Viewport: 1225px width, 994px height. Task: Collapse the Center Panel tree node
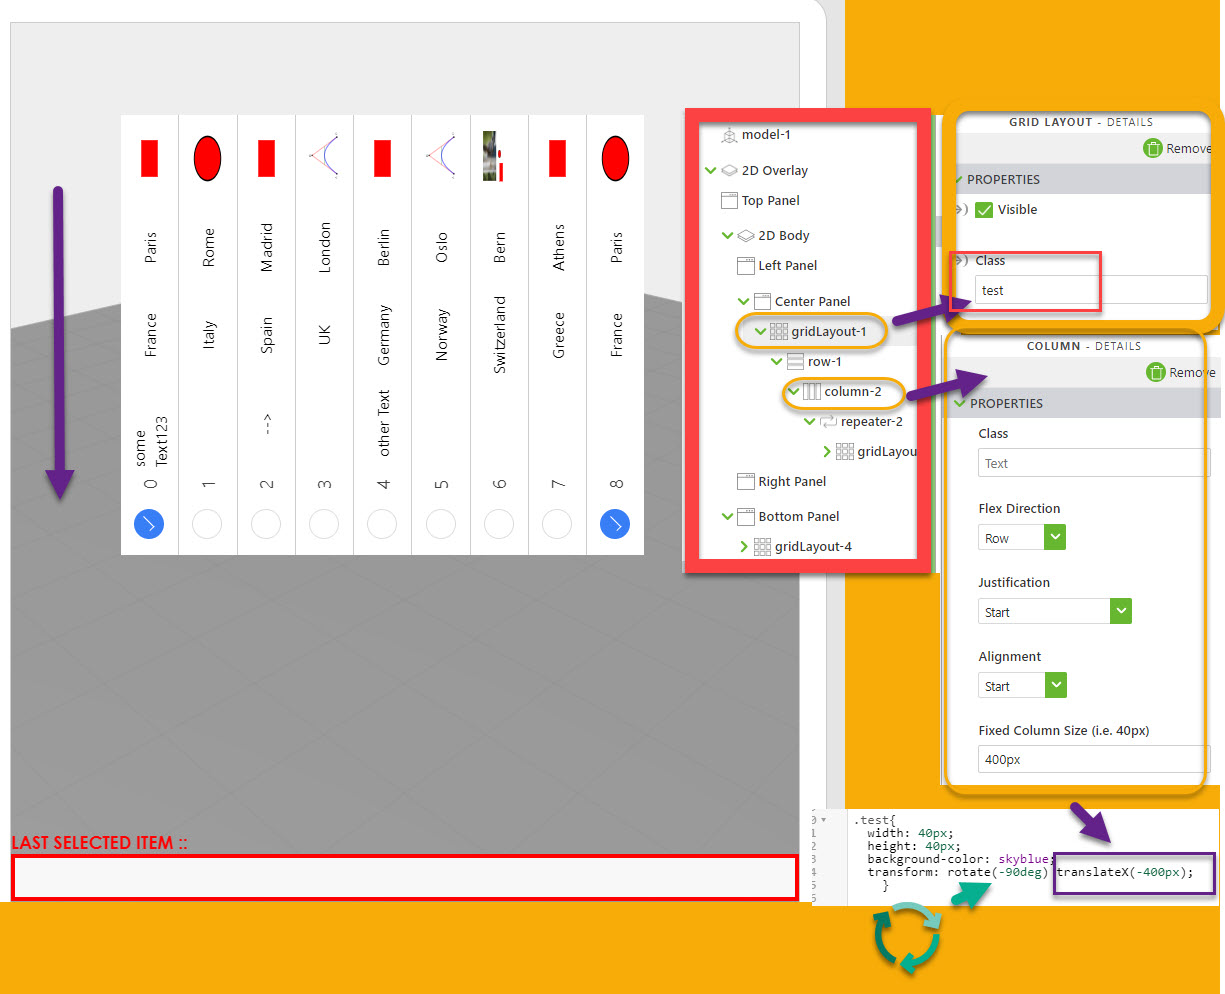(x=742, y=301)
